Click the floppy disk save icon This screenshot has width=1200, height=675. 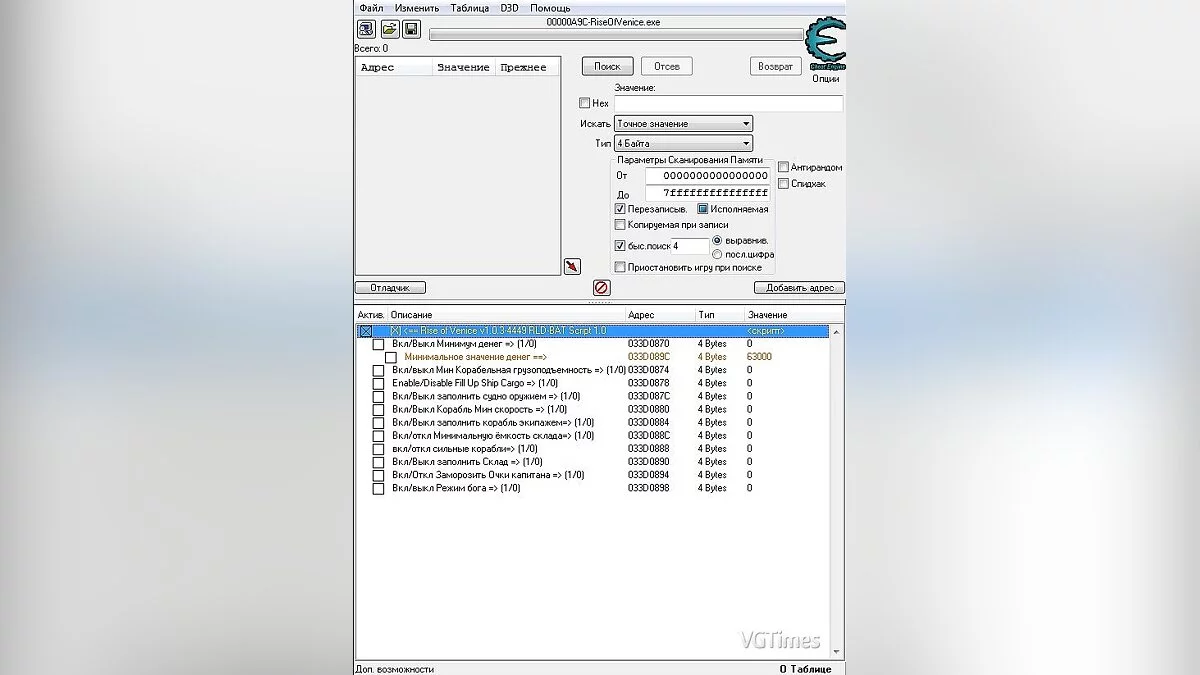point(411,30)
